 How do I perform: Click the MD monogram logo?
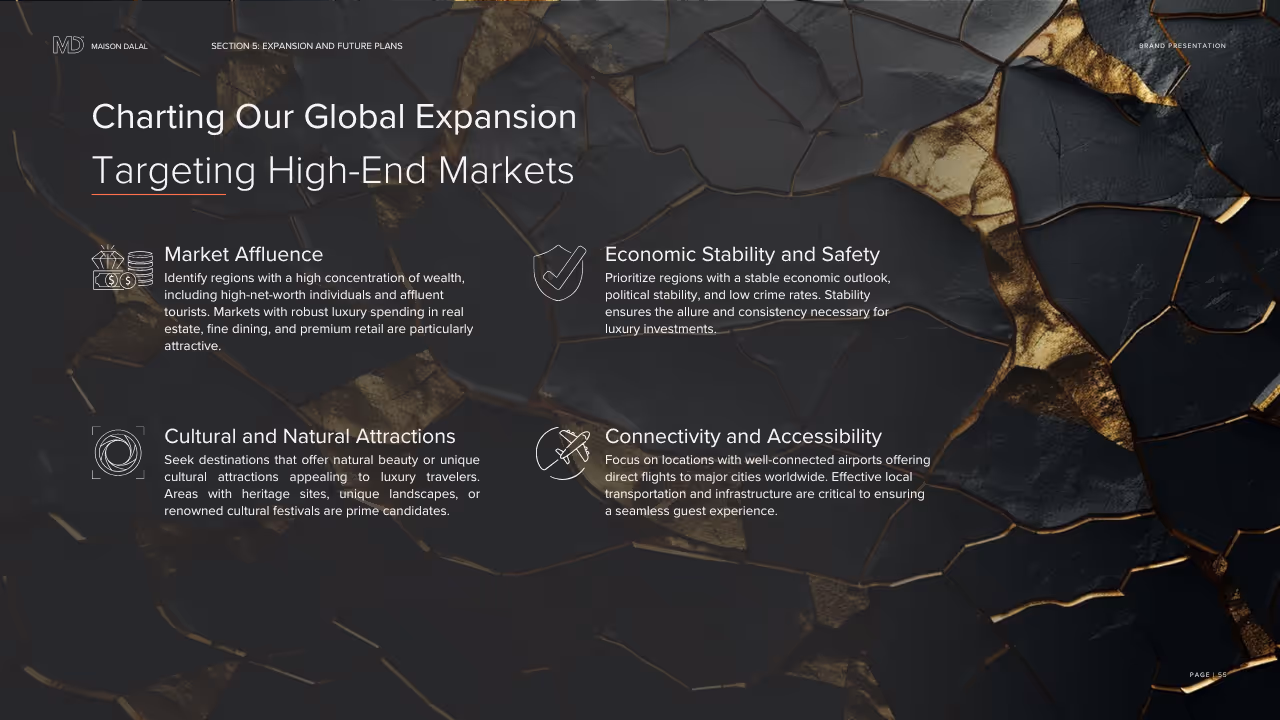(68, 44)
